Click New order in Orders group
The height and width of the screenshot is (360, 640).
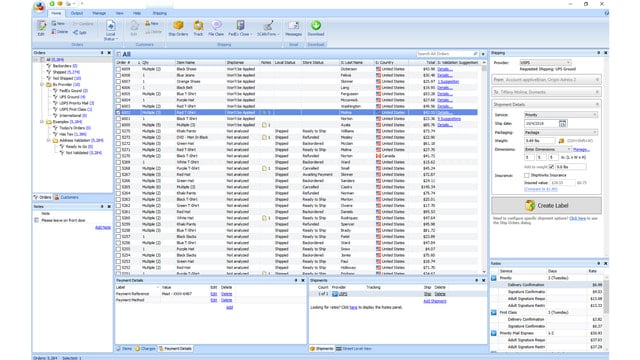coord(58,24)
